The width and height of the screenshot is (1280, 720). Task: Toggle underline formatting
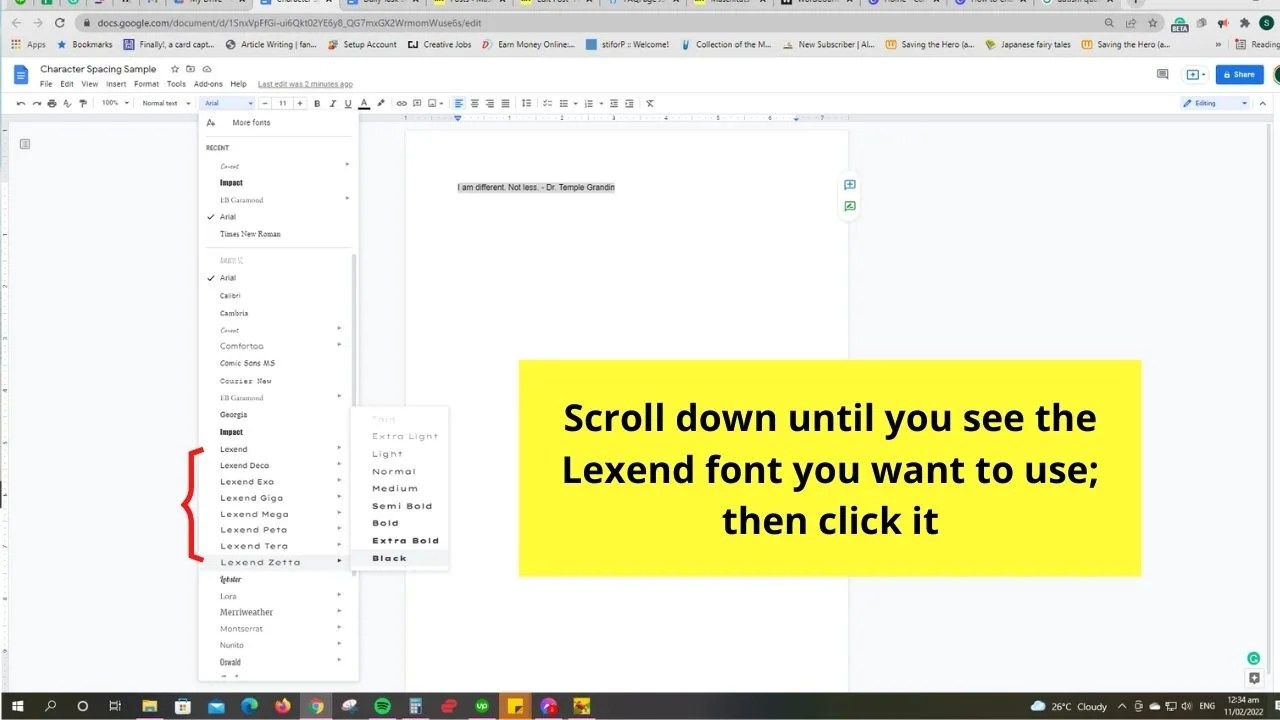(347, 103)
